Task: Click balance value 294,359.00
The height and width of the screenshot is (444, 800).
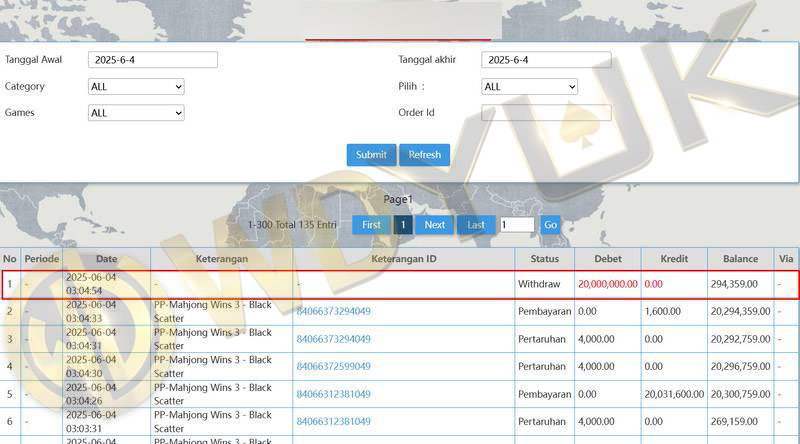Action: click(734, 284)
